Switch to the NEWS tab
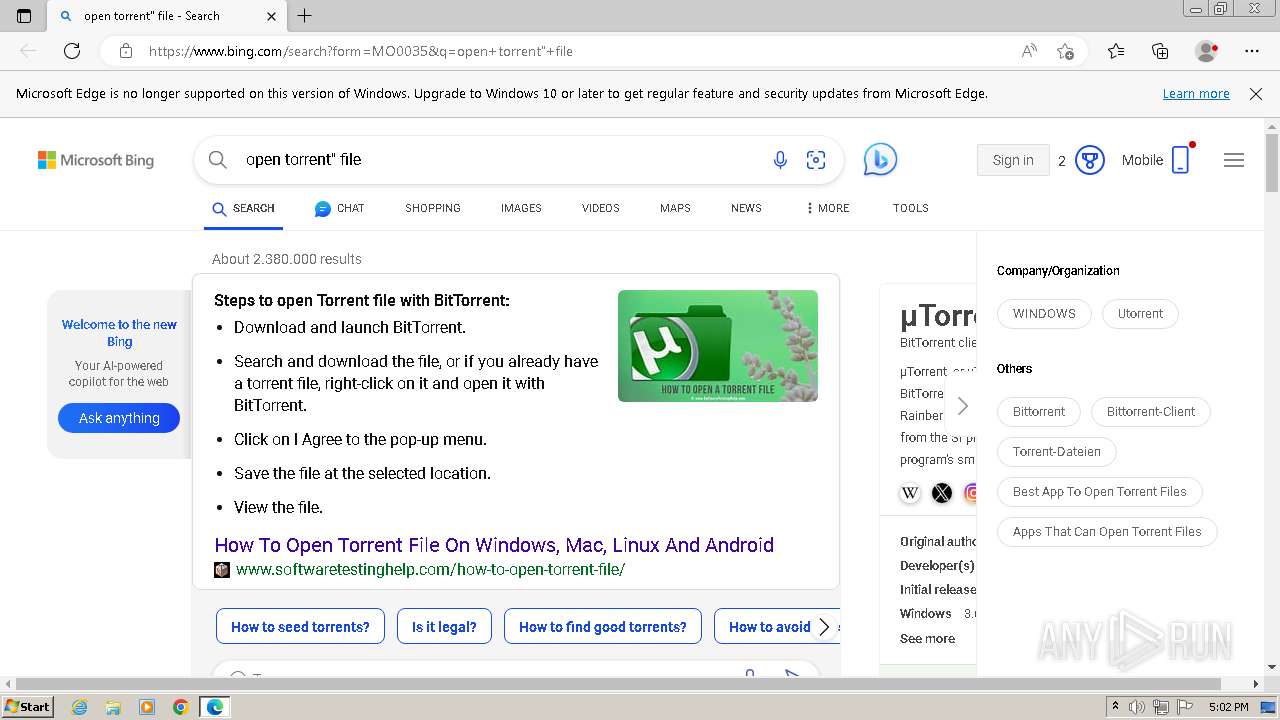The width and height of the screenshot is (1280, 720). (x=746, y=208)
